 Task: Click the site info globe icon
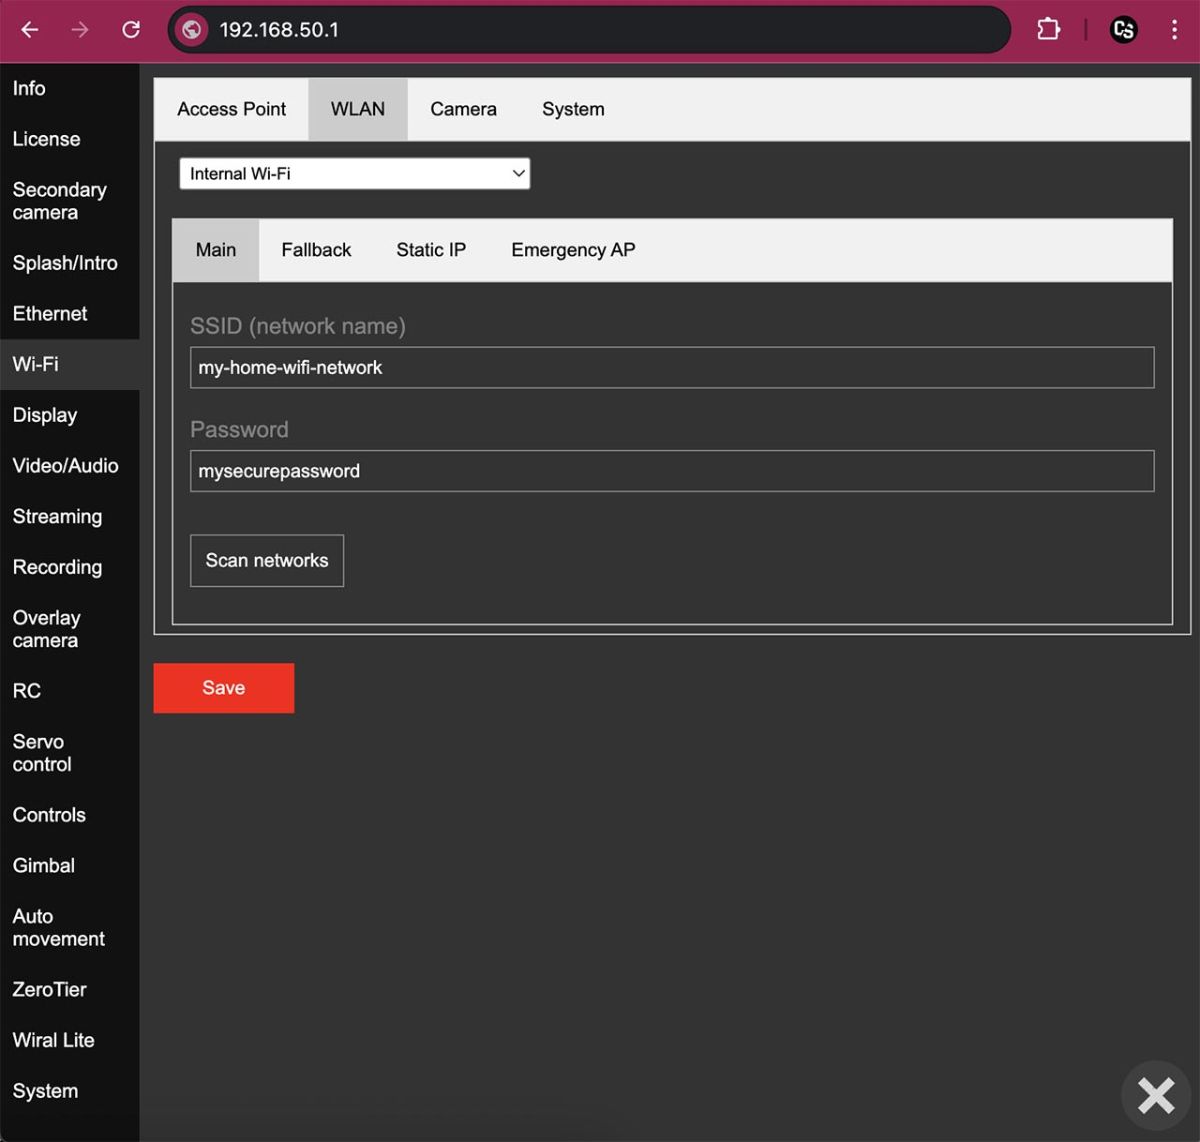tap(191, 29)
